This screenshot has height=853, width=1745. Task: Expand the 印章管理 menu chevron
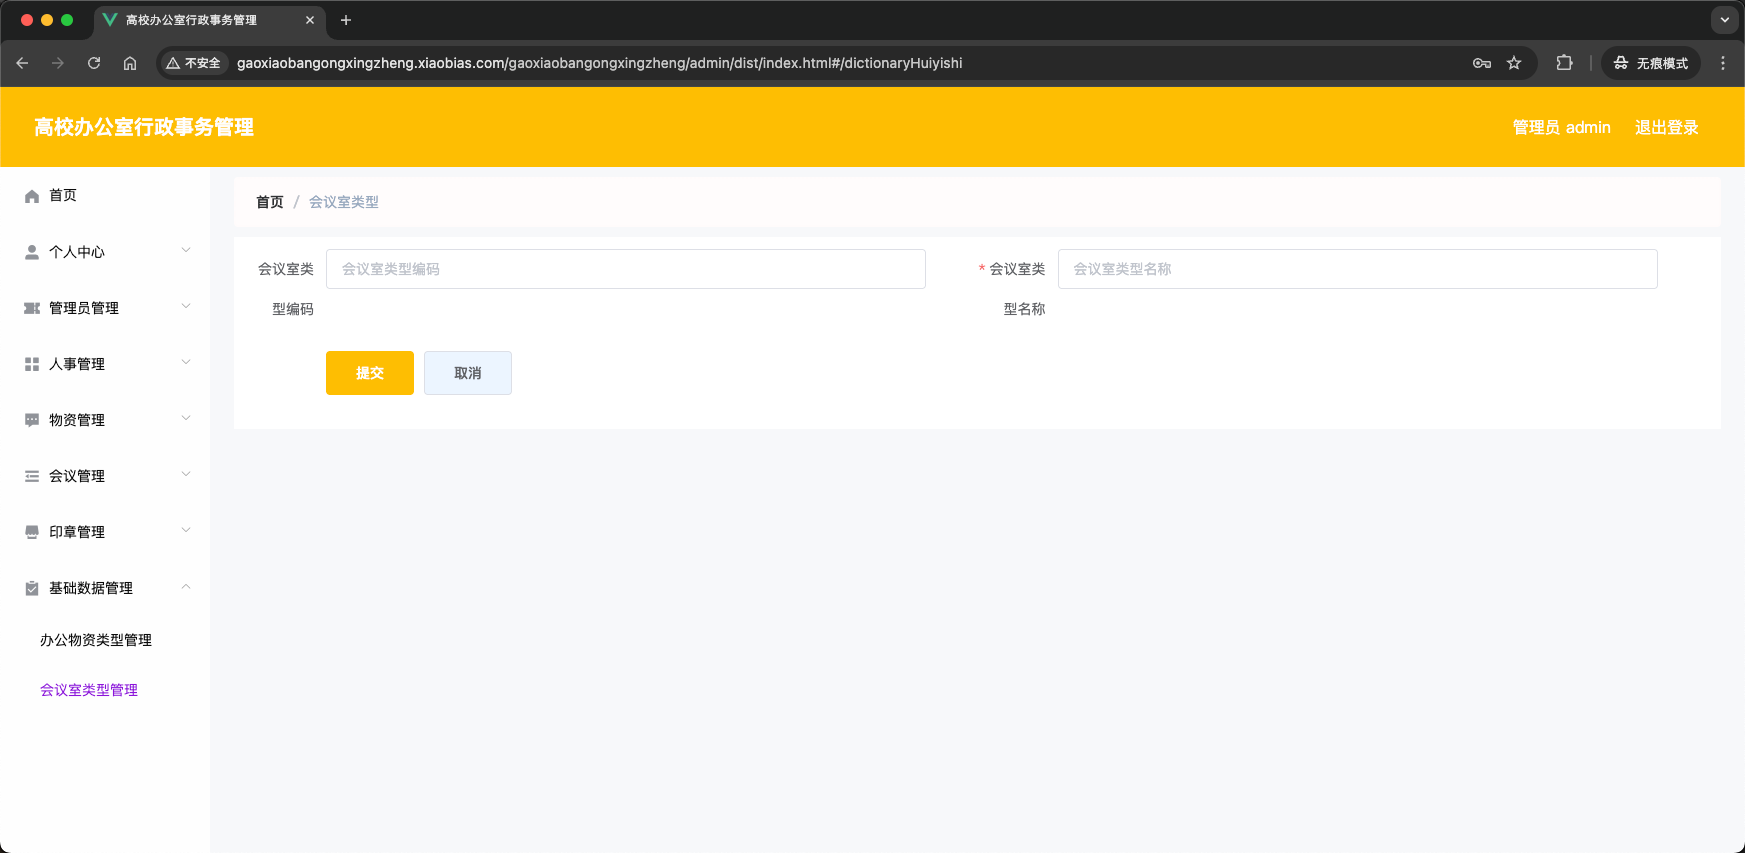click(186, 530)
